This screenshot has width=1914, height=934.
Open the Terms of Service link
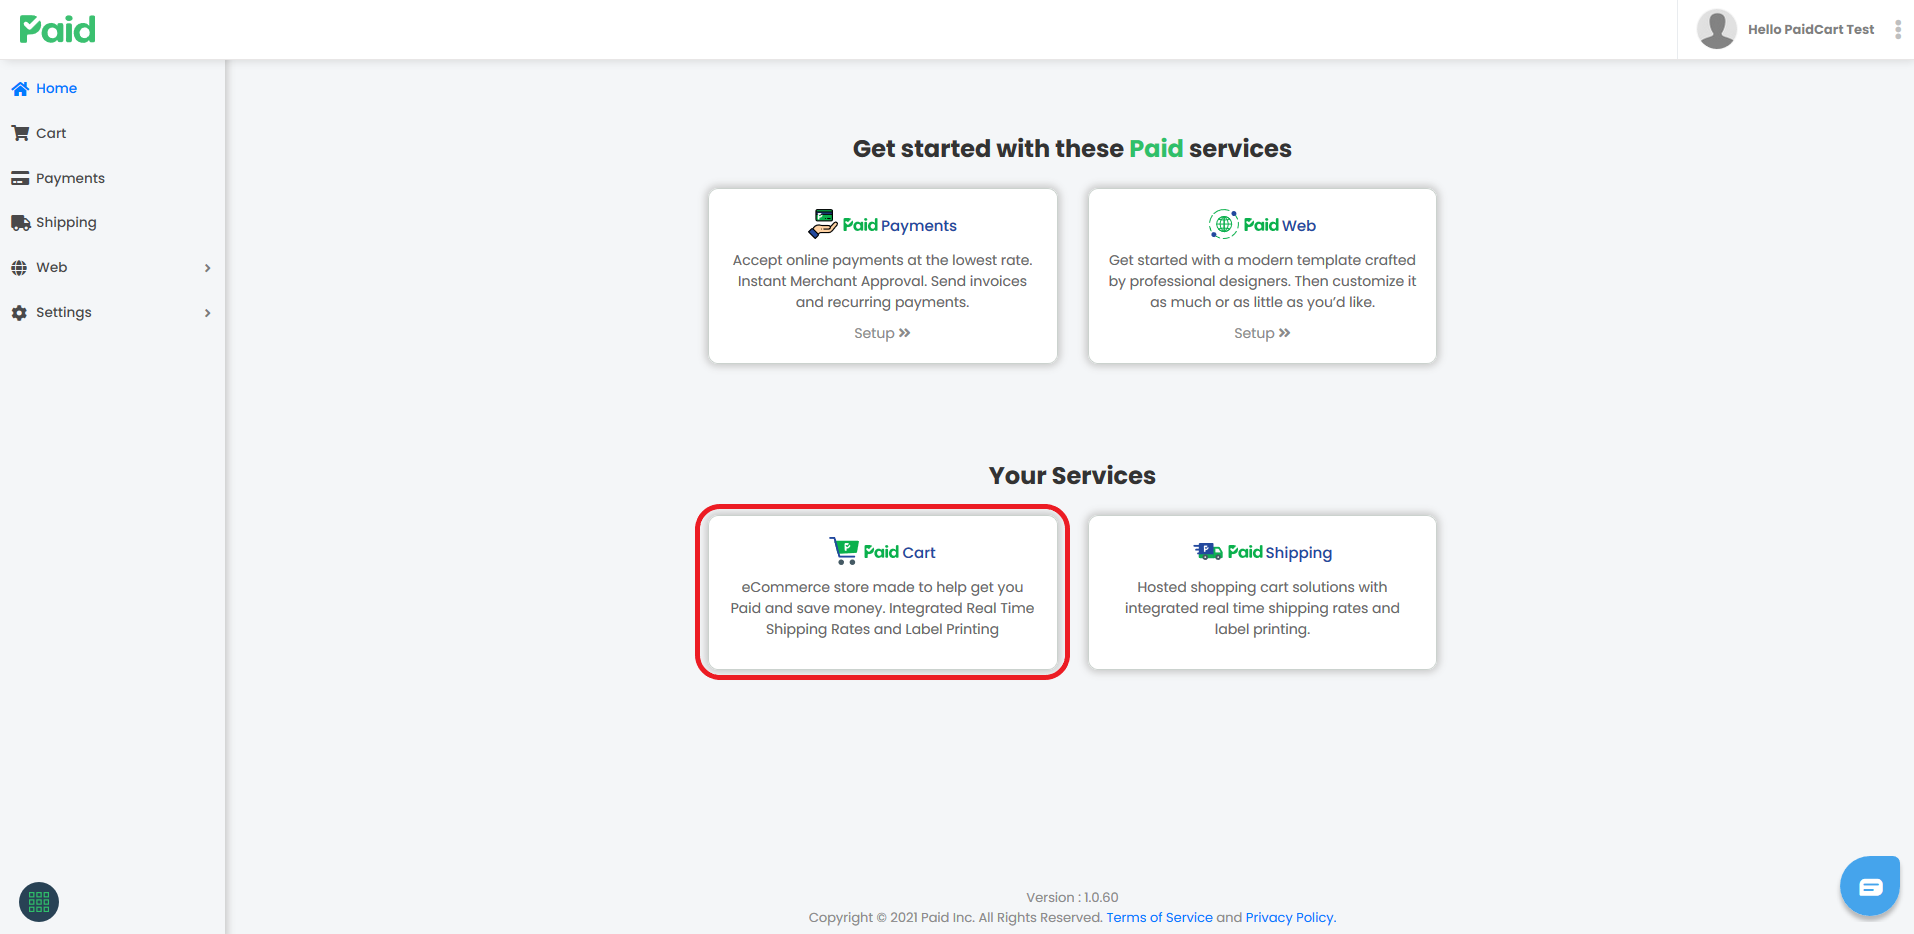pos(1158,917)
